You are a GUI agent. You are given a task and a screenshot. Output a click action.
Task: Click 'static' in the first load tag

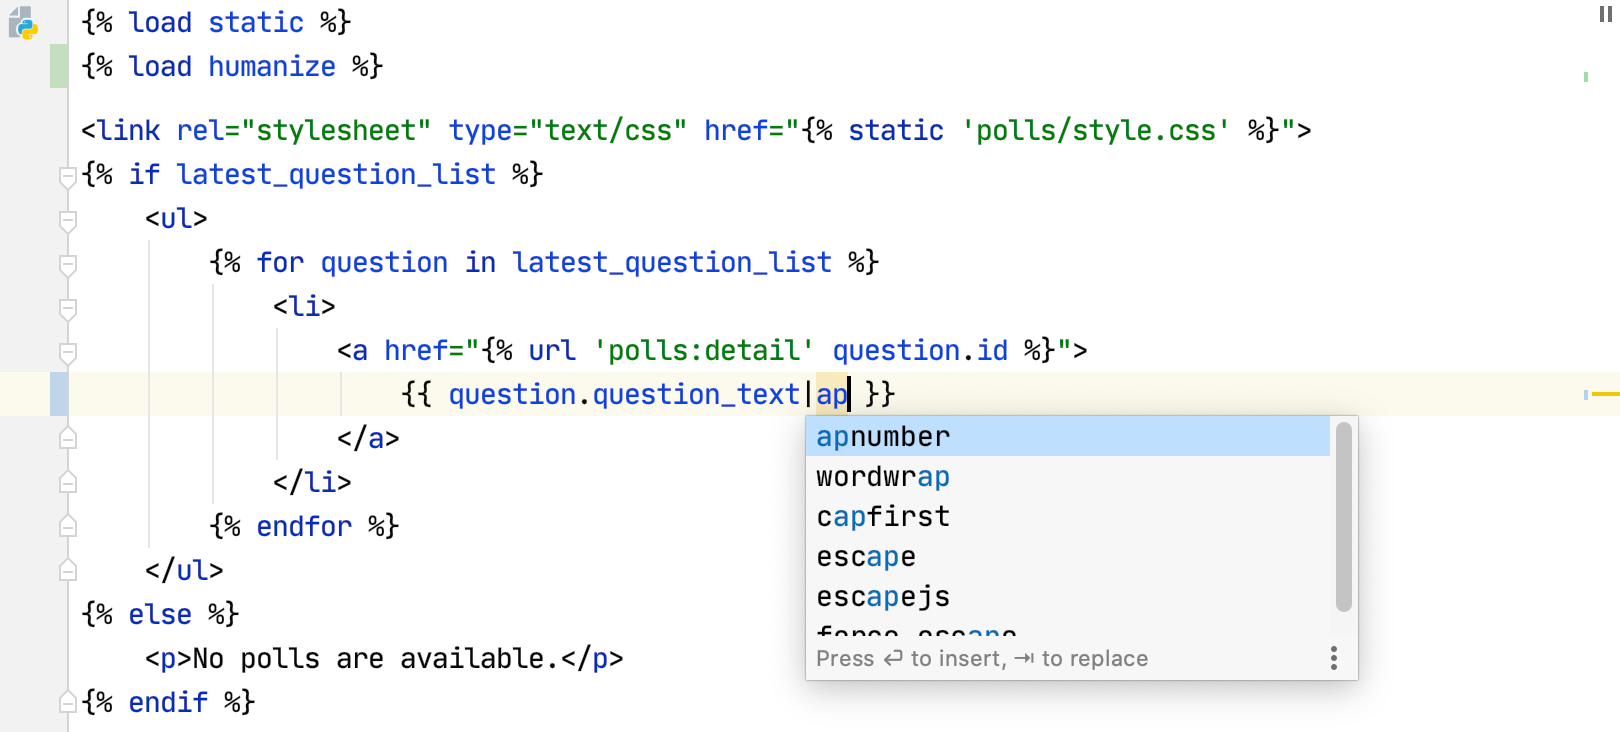coord(256,22)
